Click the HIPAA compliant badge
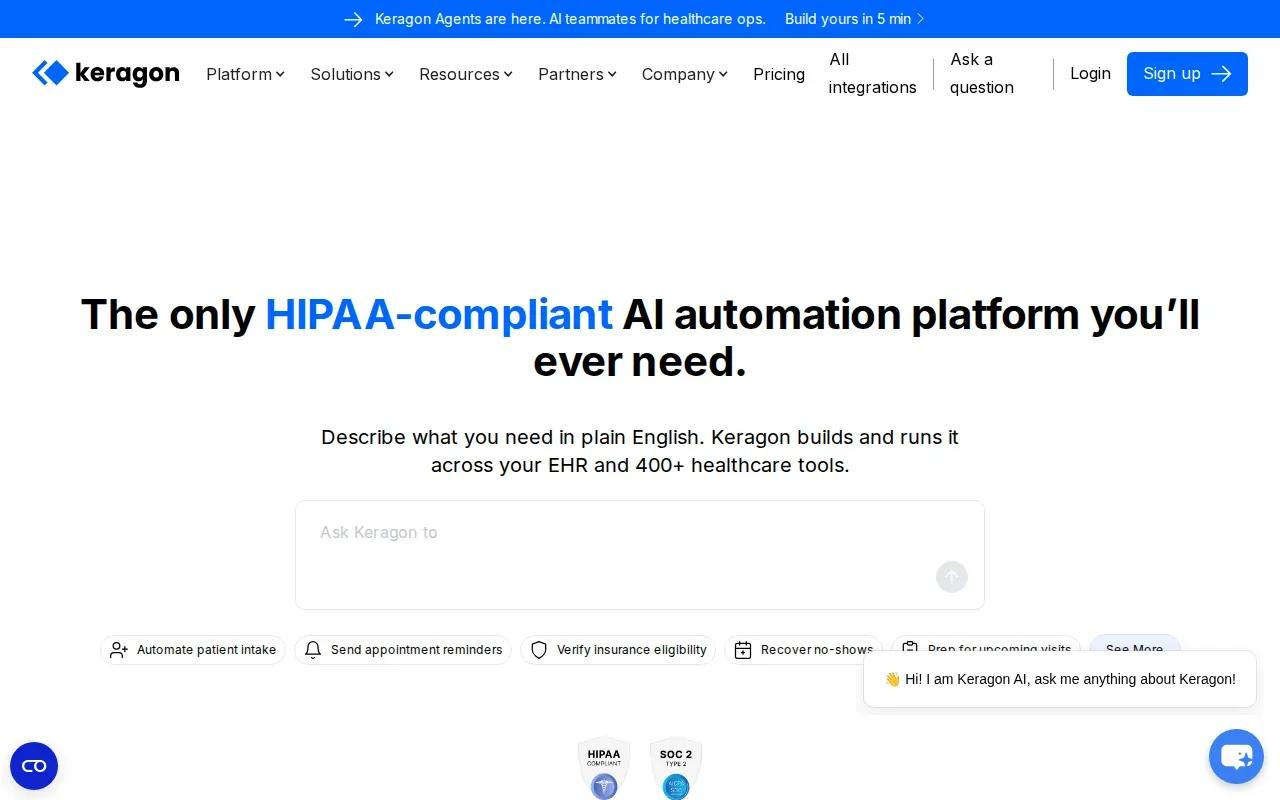The width and height of the screenshot is (1280, 800). click(x=604, y=769)
